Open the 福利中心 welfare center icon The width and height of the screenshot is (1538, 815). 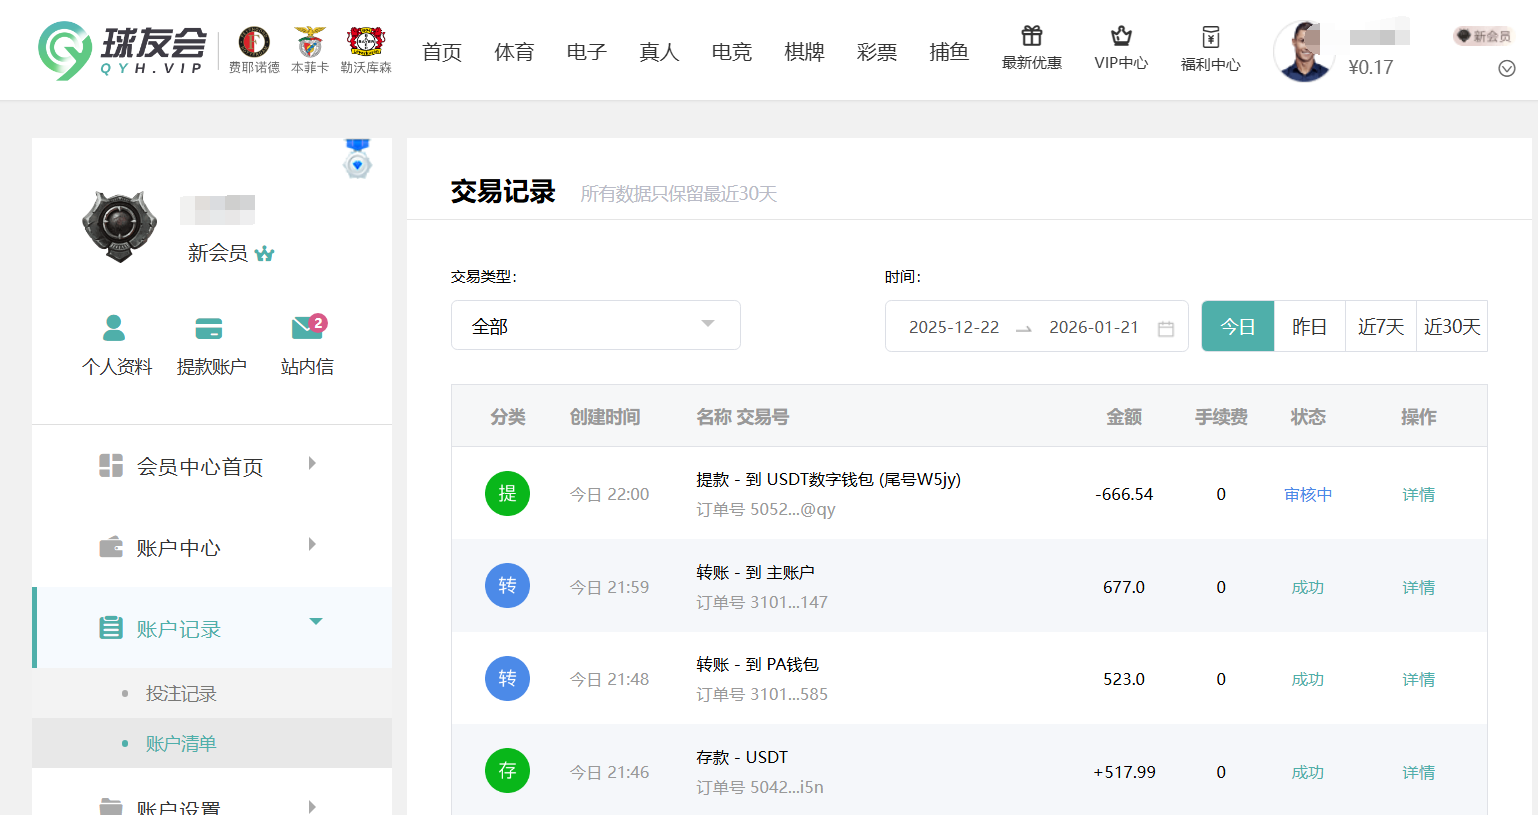(1210, 47)
